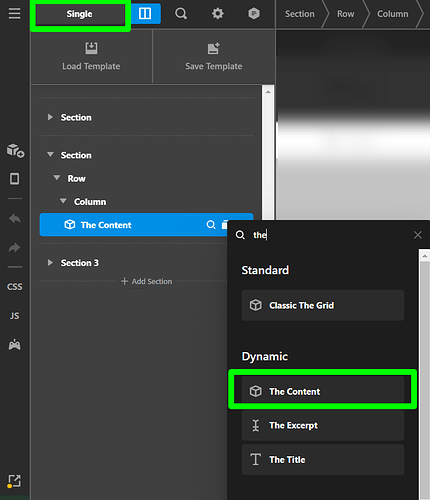Open the hexagon document icon in top bar
The width and height of the screenshot is (430, 500).
(x=254, y=14)
